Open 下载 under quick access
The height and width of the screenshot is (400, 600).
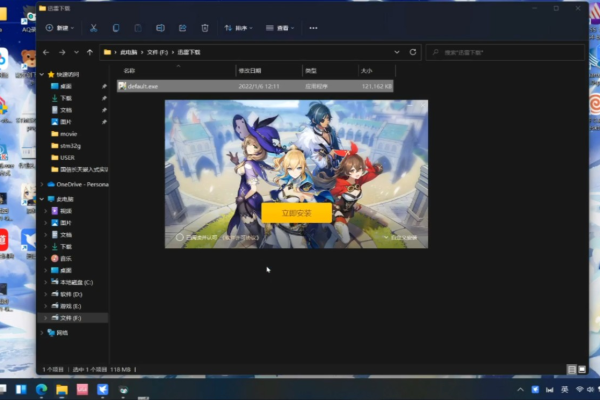(66, 98)
